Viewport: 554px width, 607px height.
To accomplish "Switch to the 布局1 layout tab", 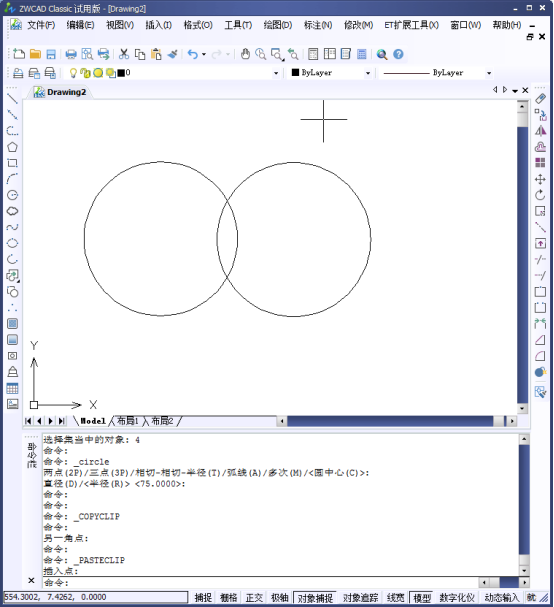I will tap(127, 421).
